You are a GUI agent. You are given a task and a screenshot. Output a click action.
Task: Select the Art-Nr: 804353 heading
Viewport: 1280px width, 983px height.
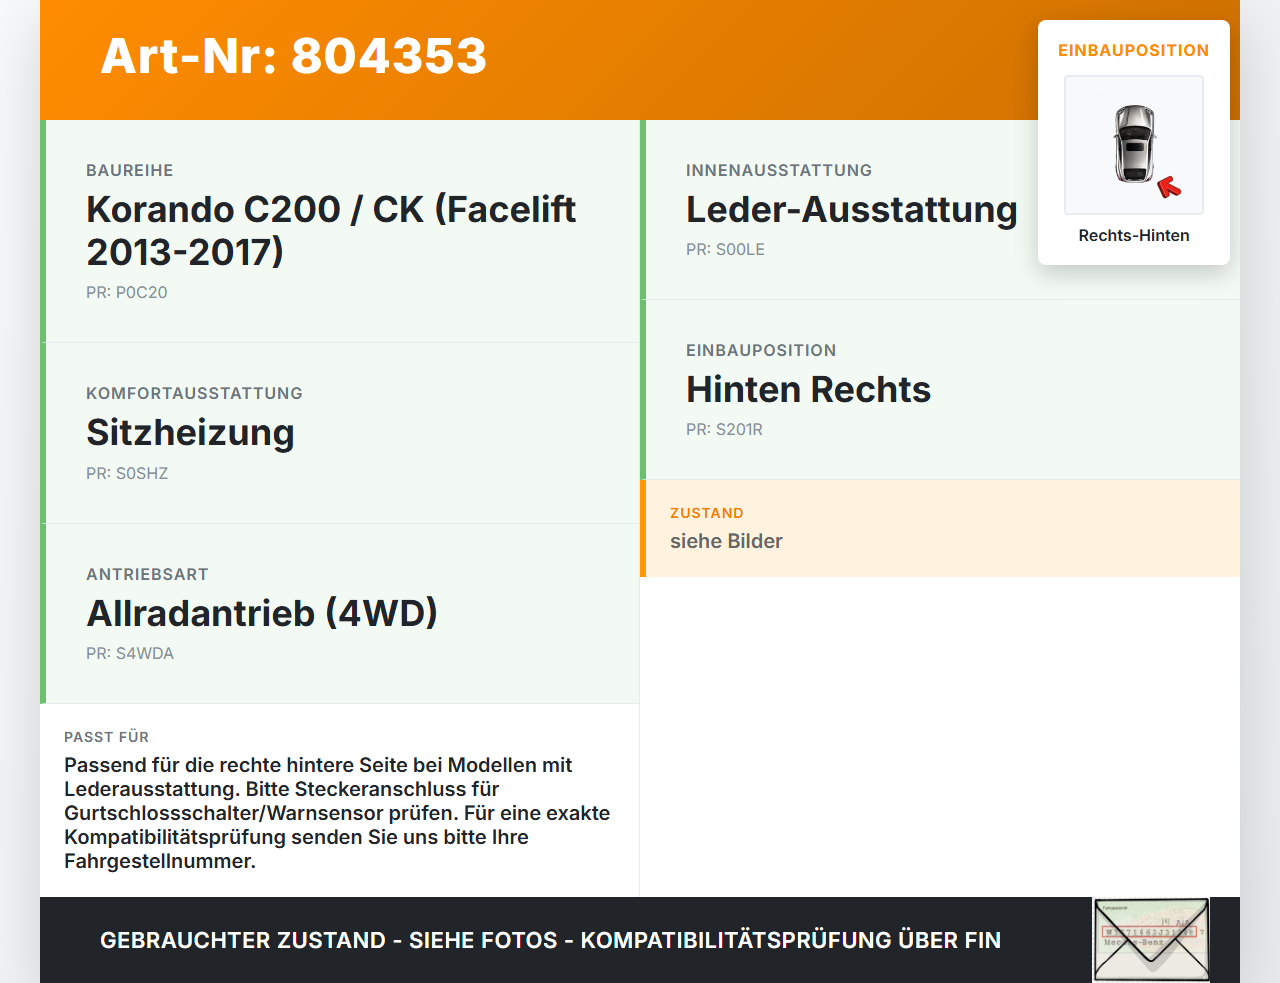point(294,56)
